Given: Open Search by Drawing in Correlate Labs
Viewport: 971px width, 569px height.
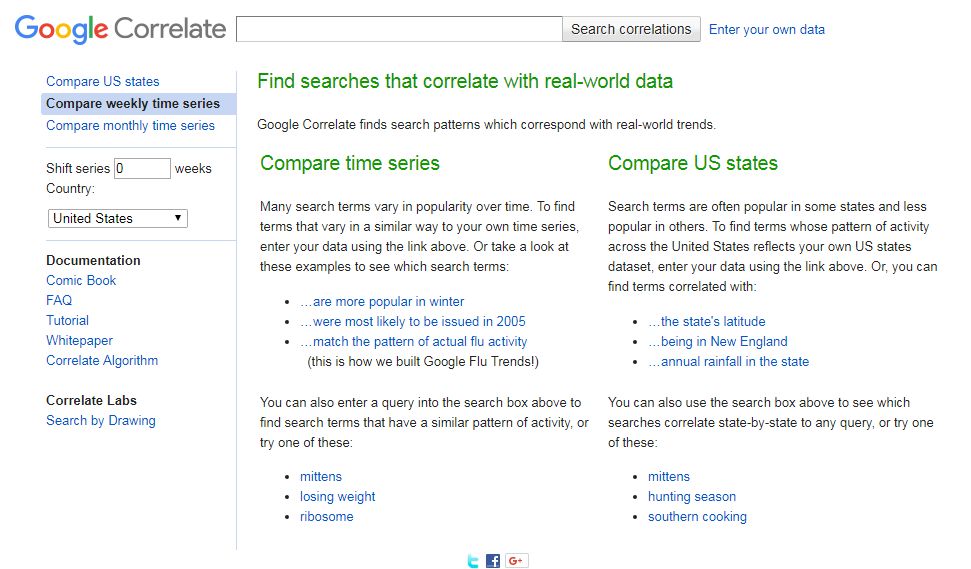Looking at the screenshot, I should coord(101,420).
